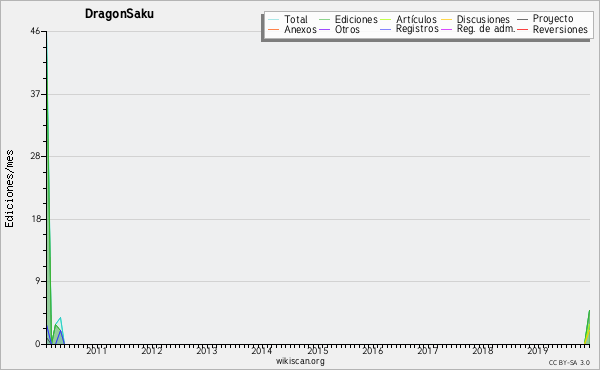Screen dimensions: 600x370
Task: Select the Reg. de adm. legend label
Action: pyautogui.click(x=486, y=29)
